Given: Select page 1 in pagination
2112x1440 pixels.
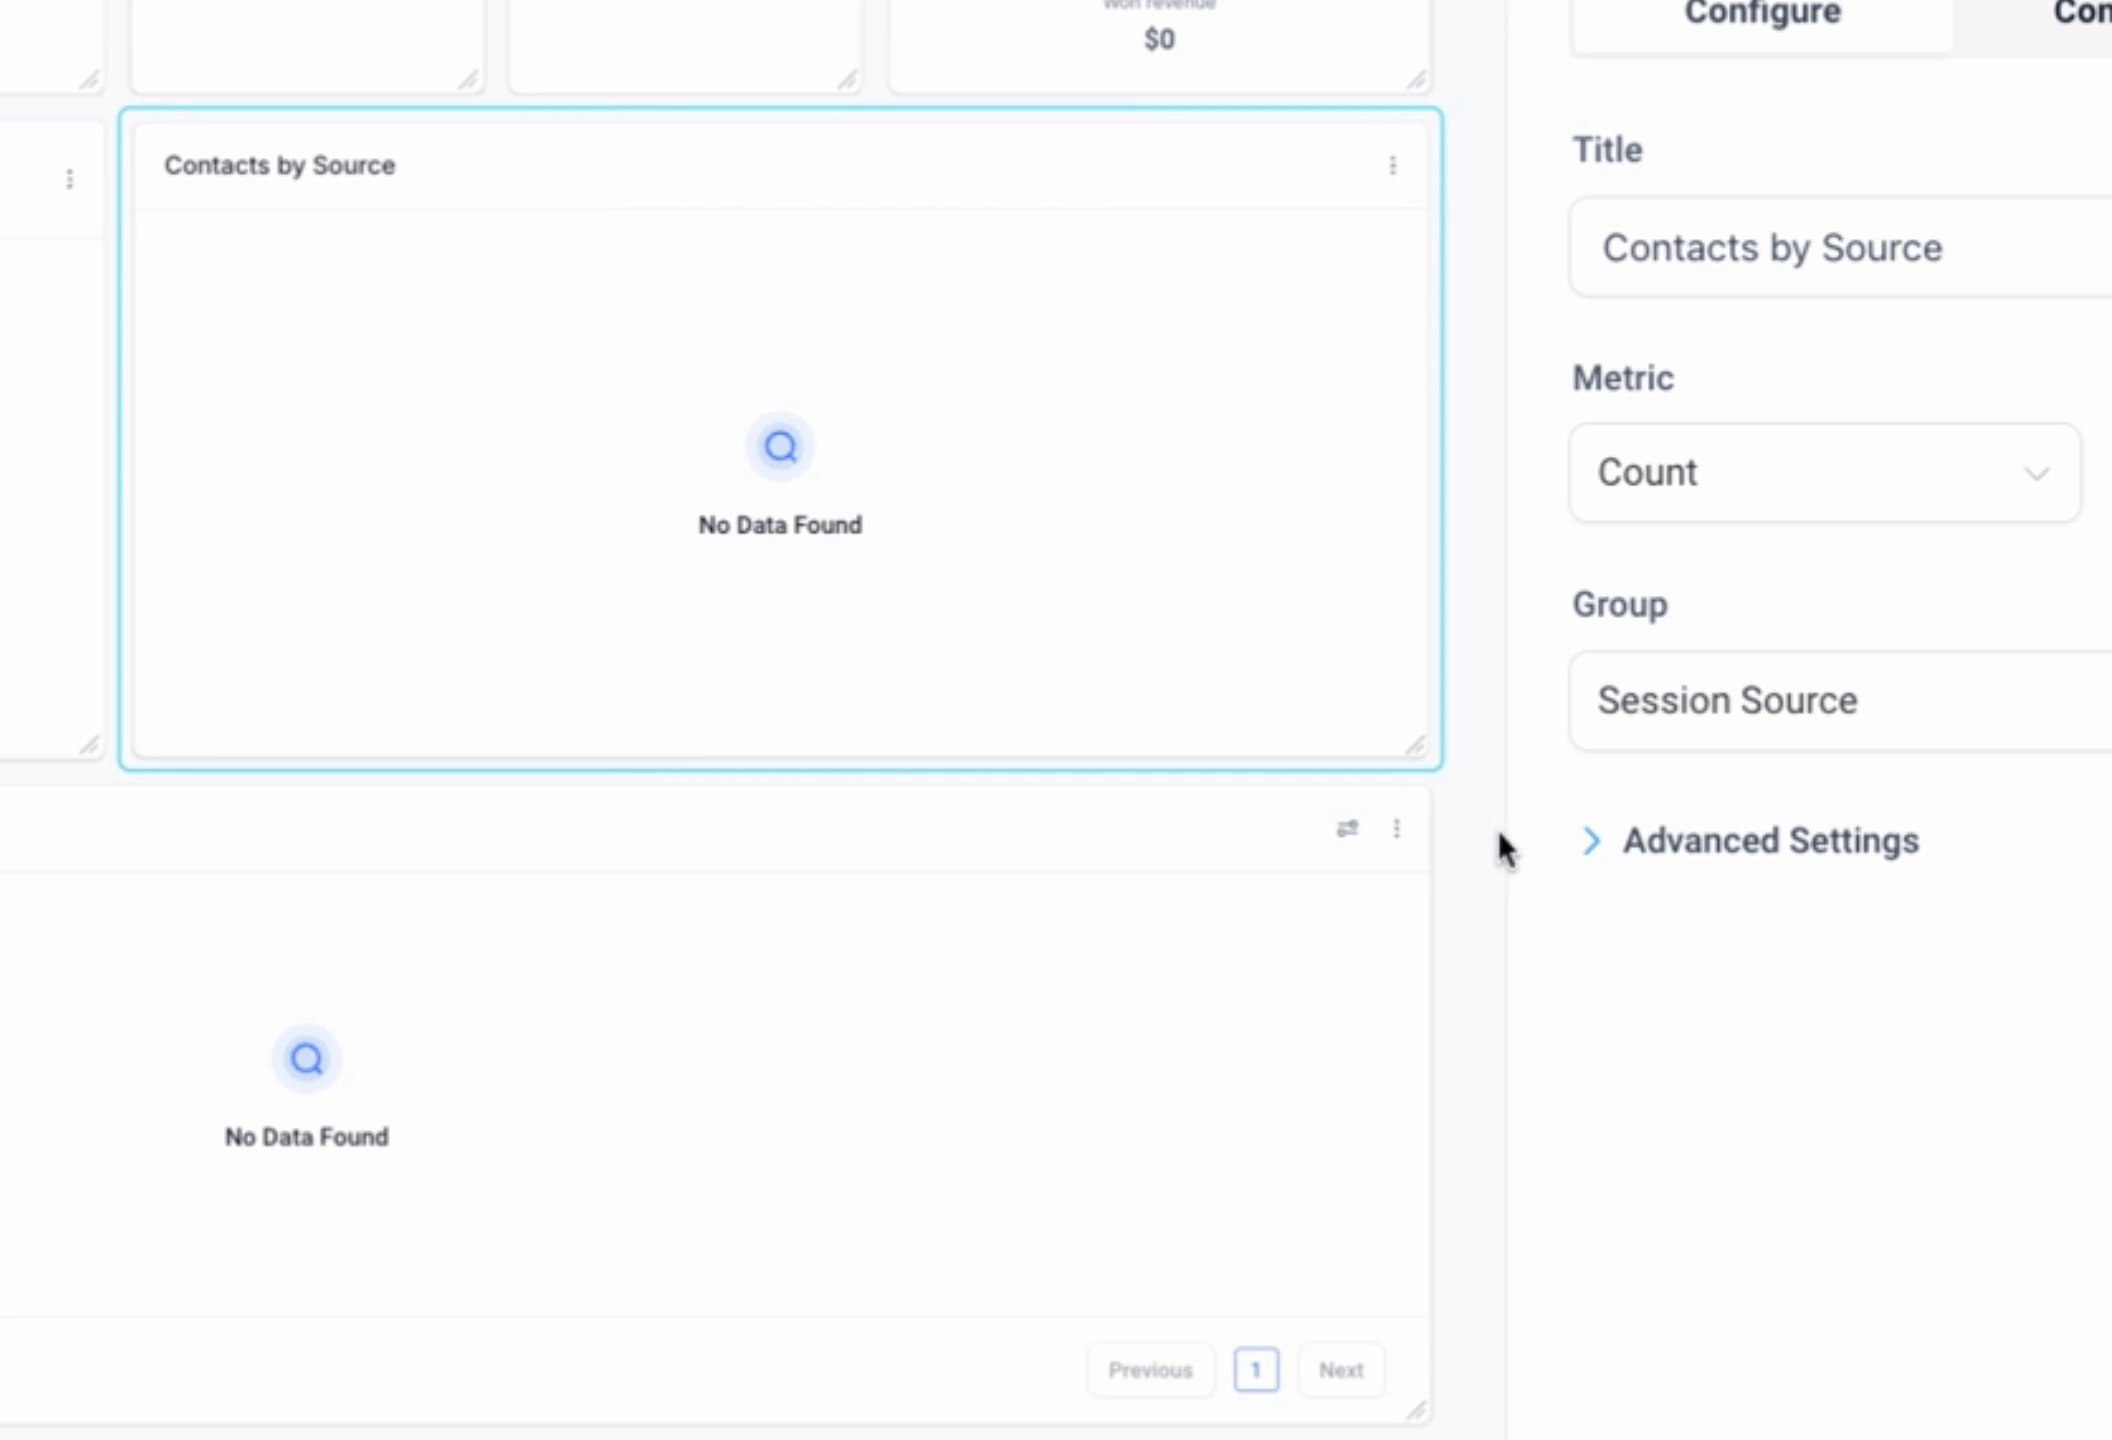Looking at the screenshot, I should pos(1256,1370).
